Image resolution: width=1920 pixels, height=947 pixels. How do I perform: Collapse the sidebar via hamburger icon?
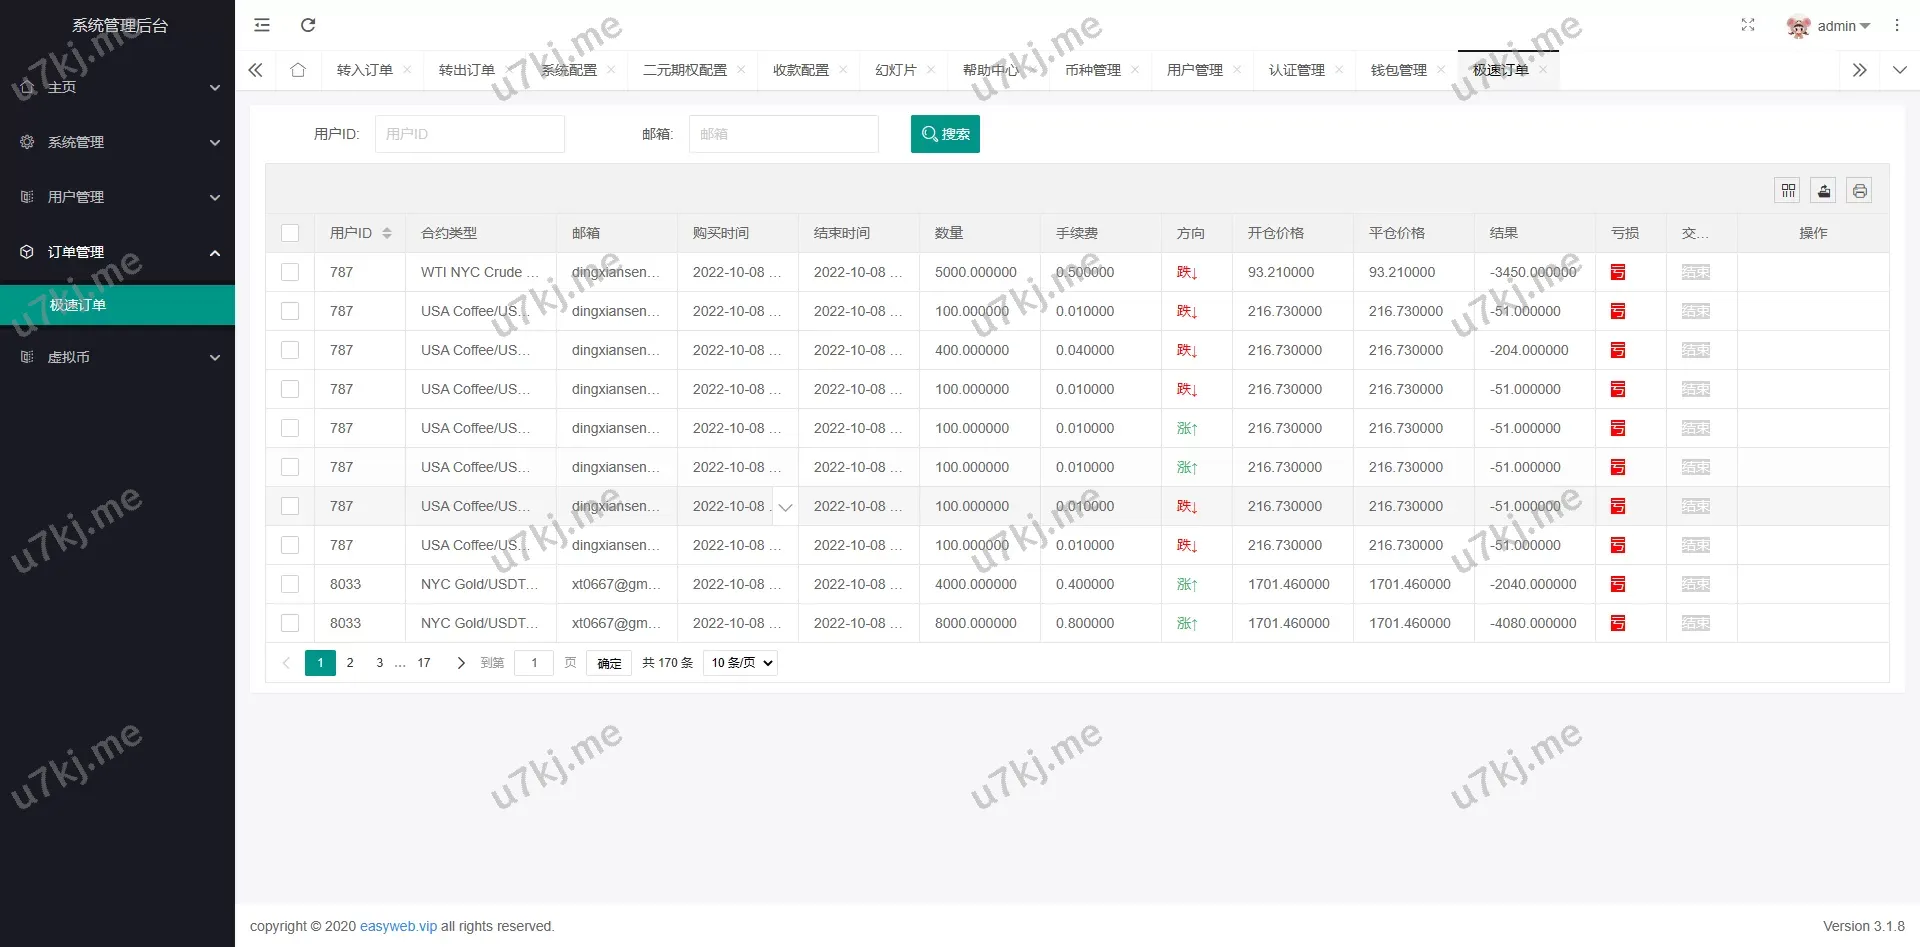261,25
